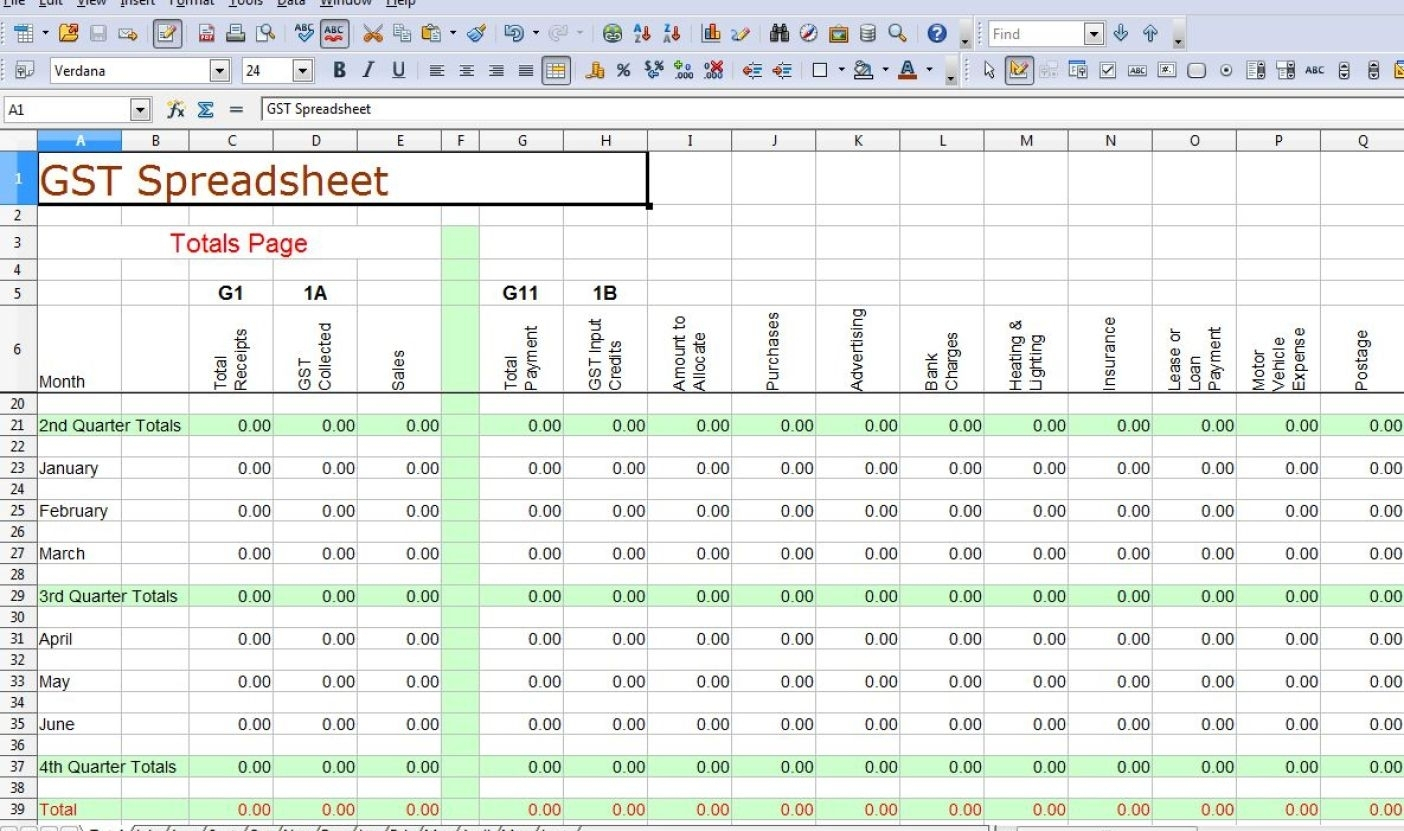1404x831 pixels.
Task: Open Page Preview
Action: (265, 34)
